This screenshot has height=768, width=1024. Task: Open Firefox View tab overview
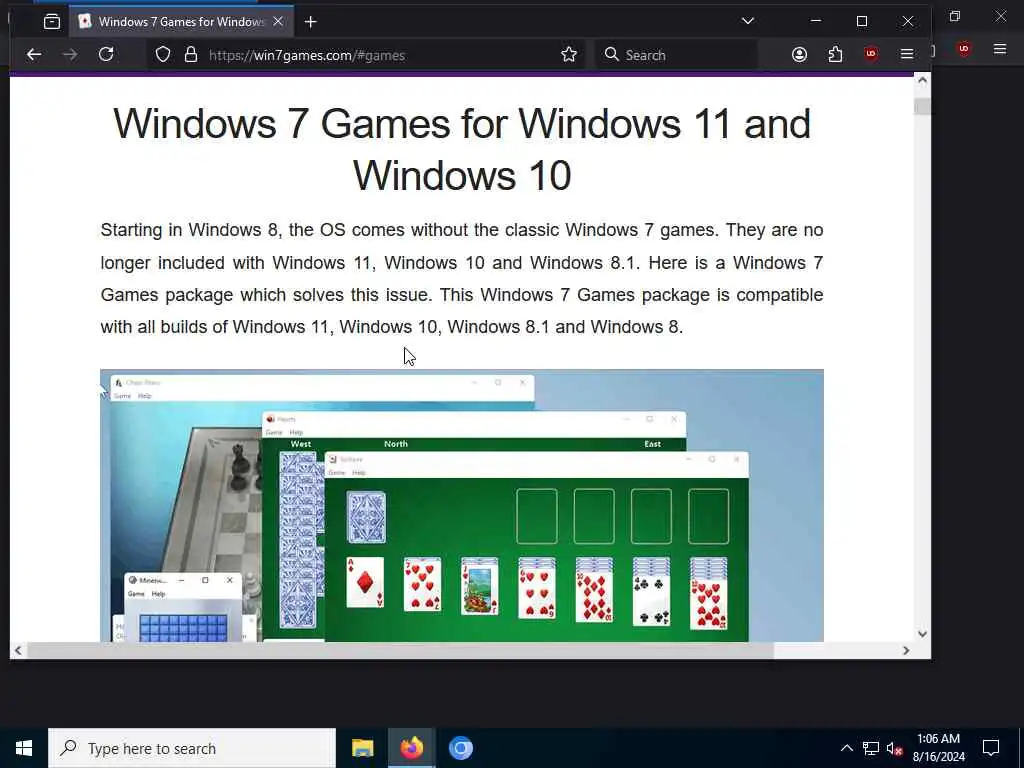tap(52, 22)
